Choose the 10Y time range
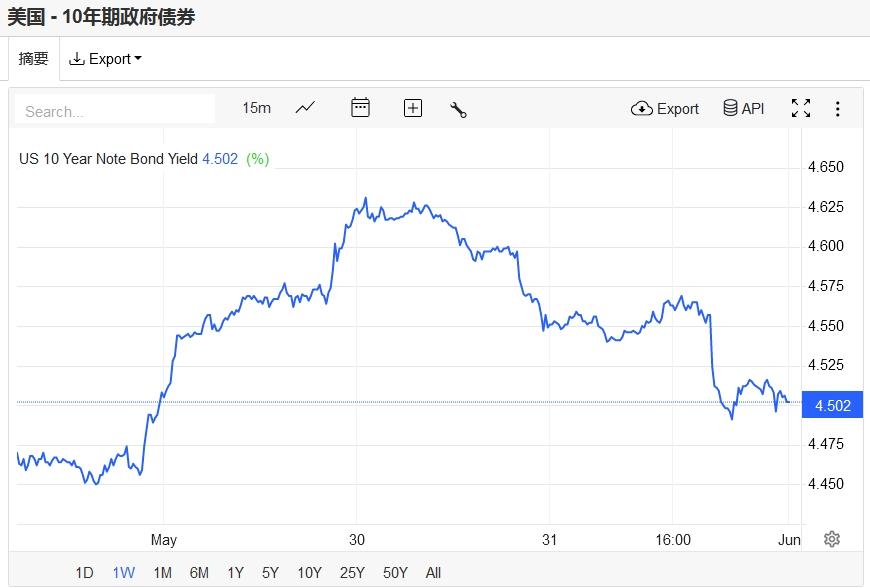 click(309, 572)
